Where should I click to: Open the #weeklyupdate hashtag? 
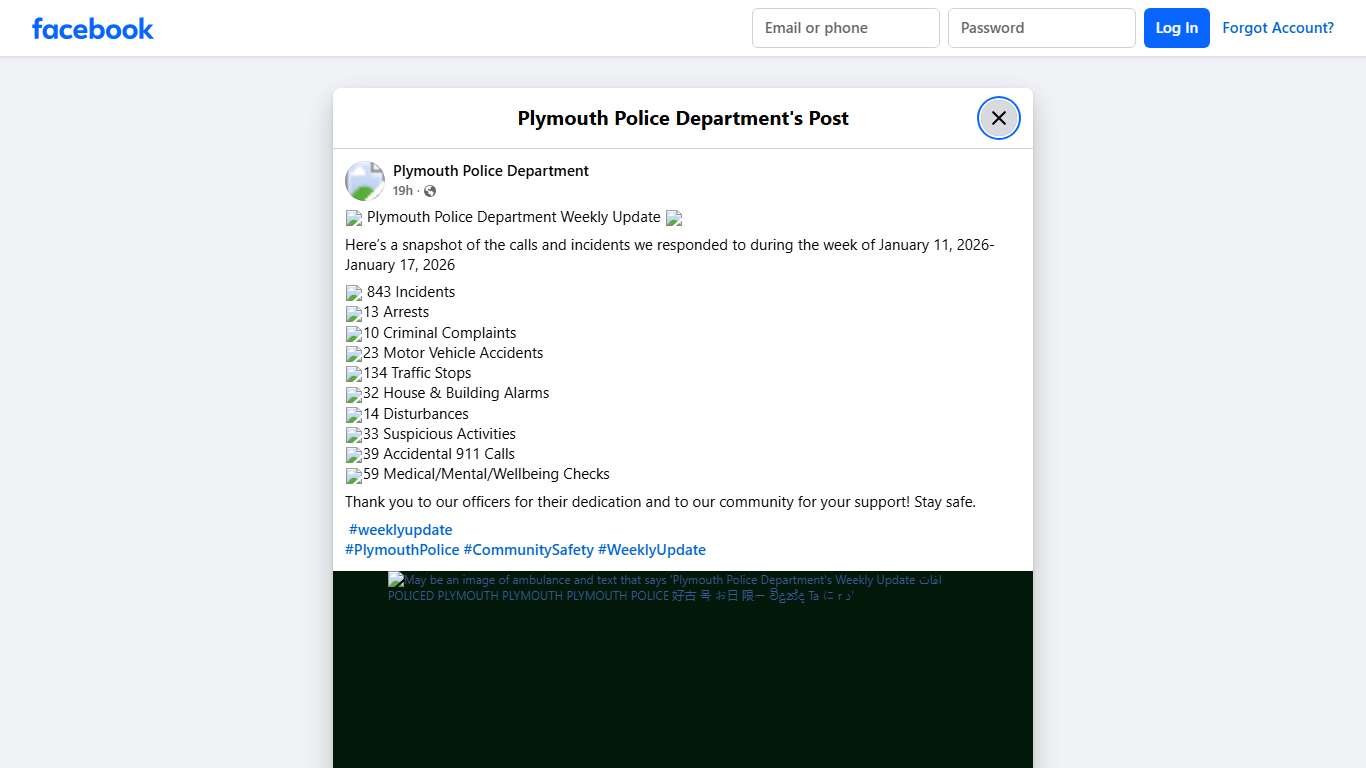click(x=400, y=529)
